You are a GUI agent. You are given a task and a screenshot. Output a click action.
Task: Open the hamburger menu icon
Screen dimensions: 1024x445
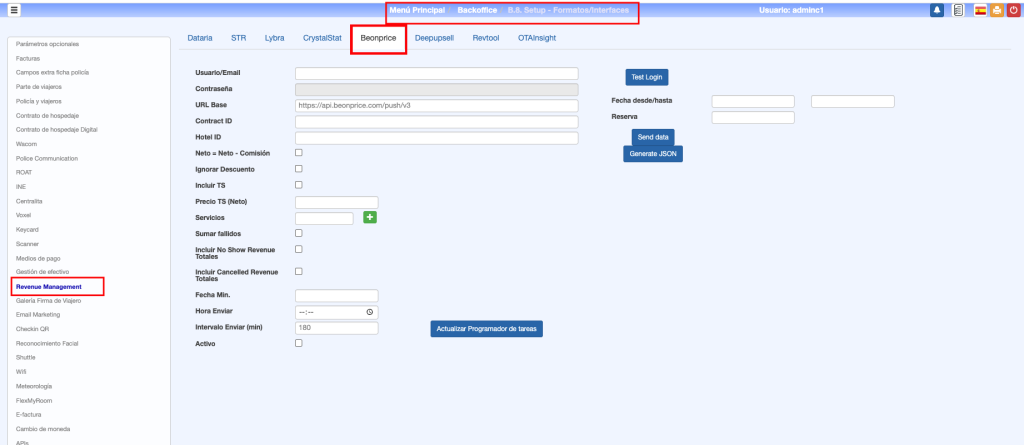click(14, 9)
